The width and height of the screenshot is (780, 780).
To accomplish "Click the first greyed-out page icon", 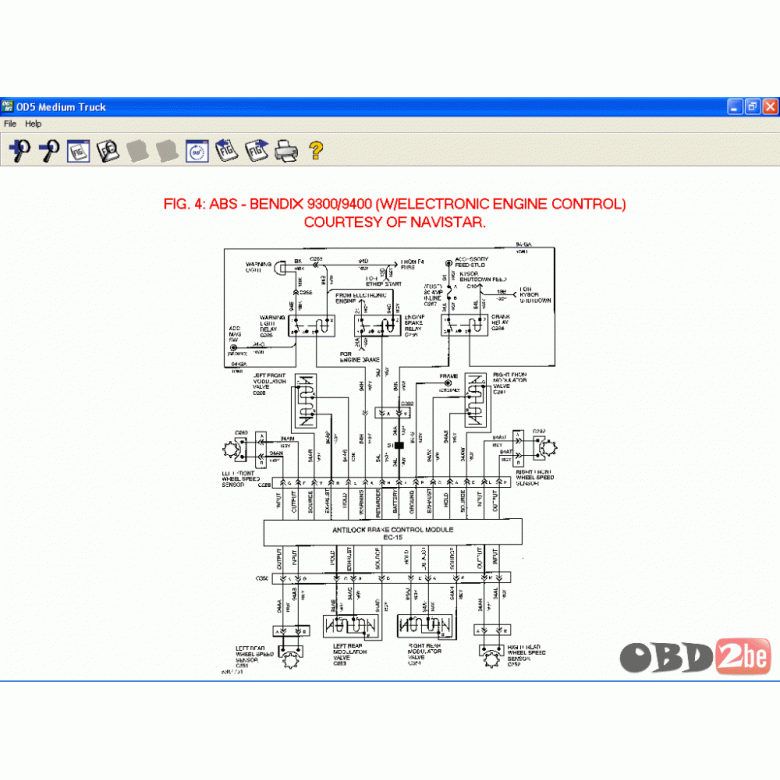I will 138,151.
